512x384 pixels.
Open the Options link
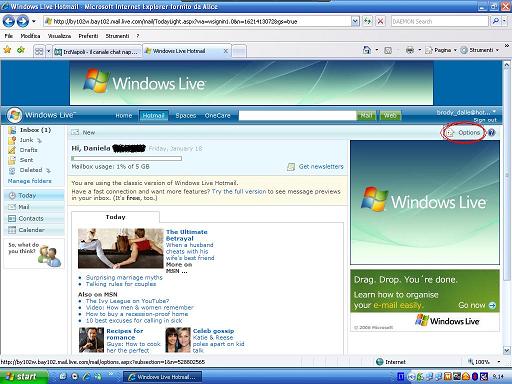pyautogui.click(x=469, y=133)
